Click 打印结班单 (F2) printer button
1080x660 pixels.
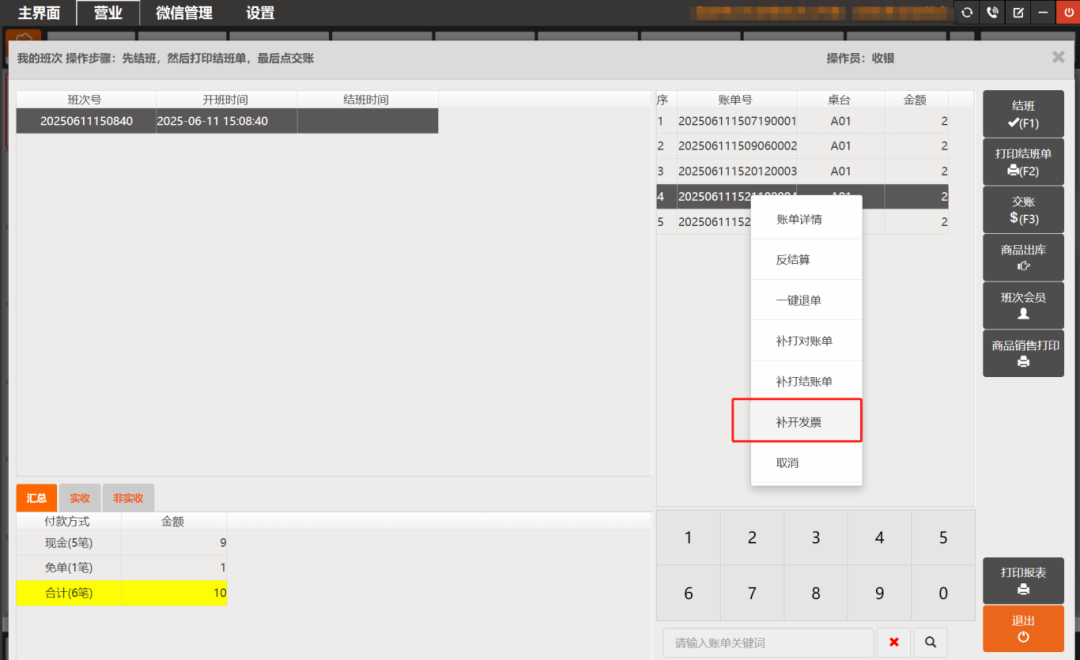[1023, 162]
